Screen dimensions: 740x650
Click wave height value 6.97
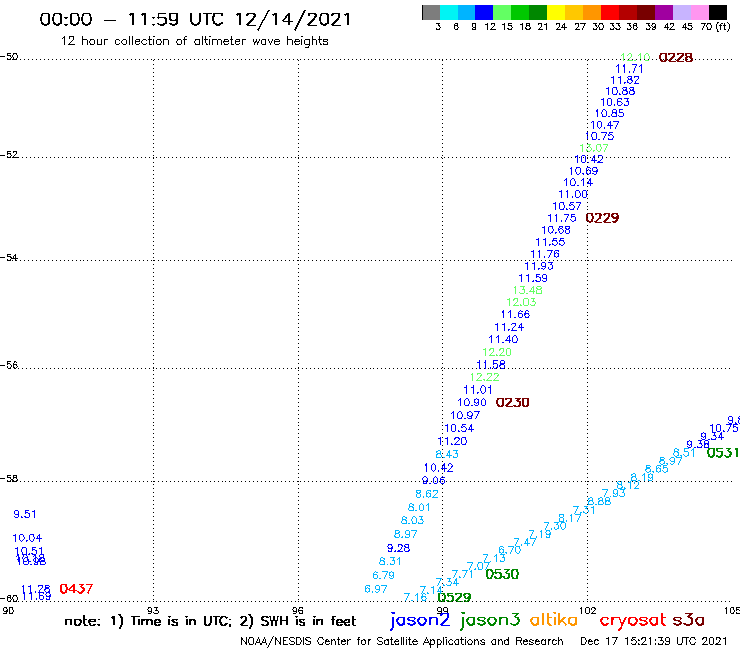(x=376, y=589)
